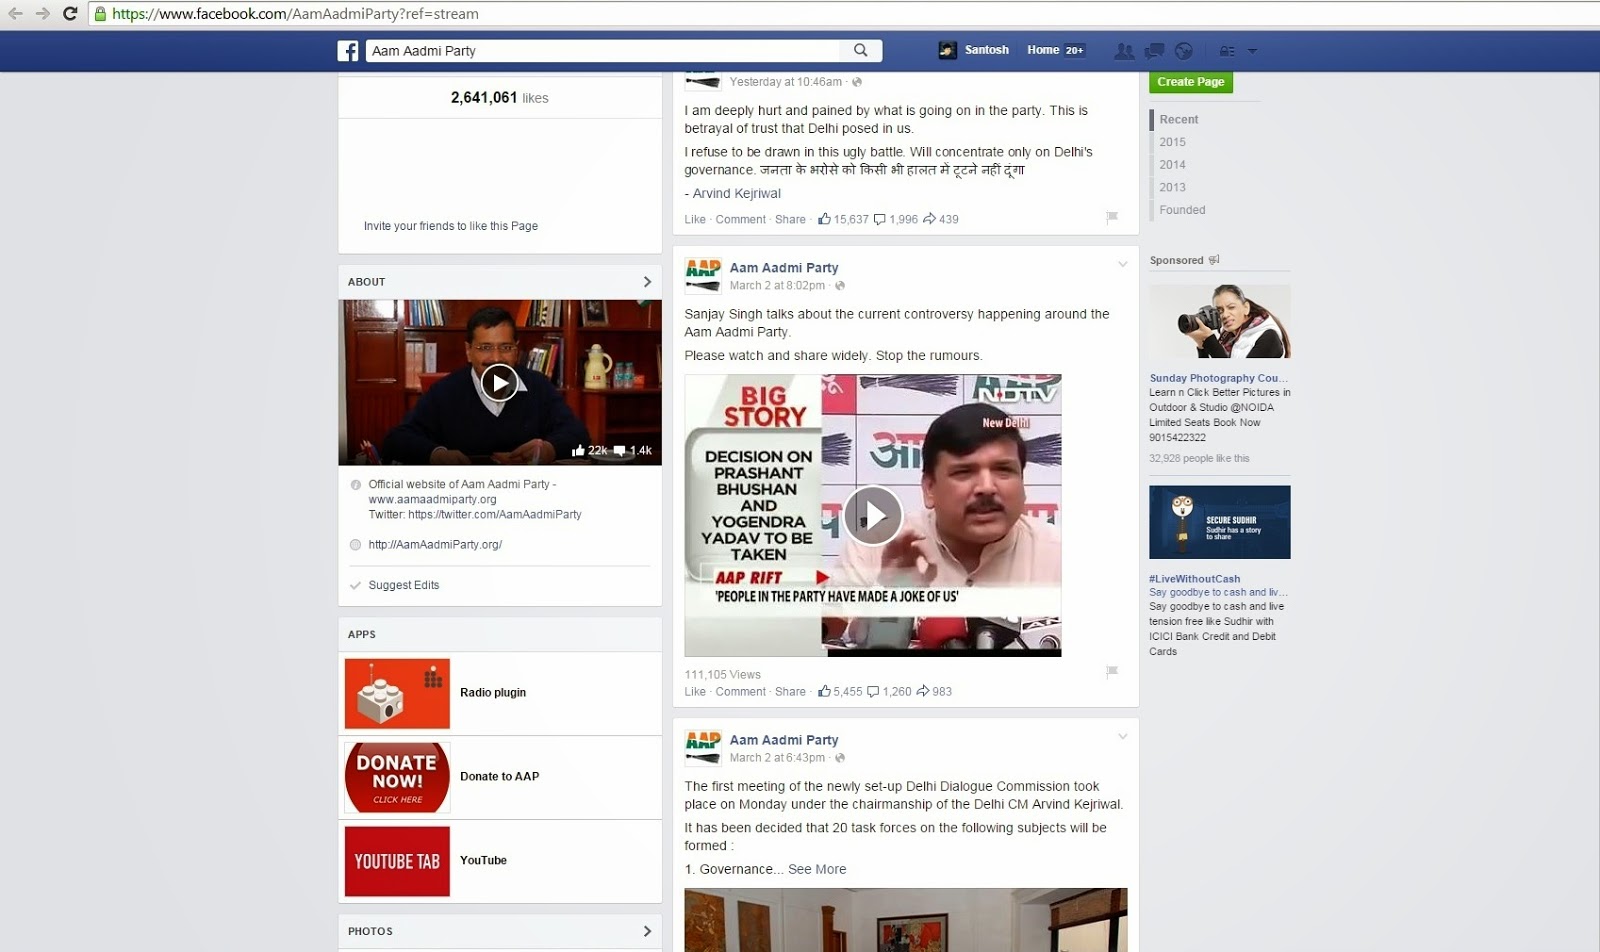Image resolution: width=1600 pixels, height=952 pixels.
Task: Click the thumbs-up icon showing 15,637 likes
Action: tap(824, 218)
